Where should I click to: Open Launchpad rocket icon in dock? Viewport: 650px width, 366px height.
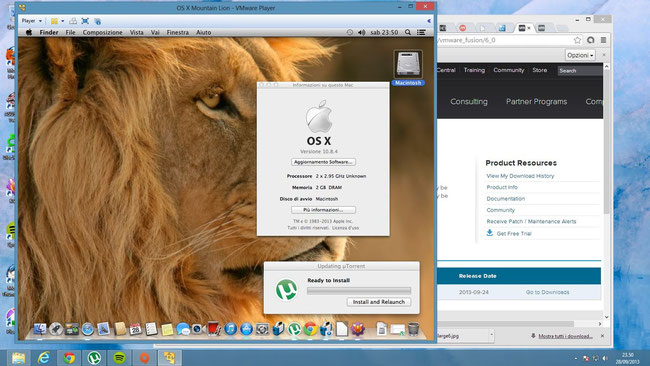(x=56, y=329)
